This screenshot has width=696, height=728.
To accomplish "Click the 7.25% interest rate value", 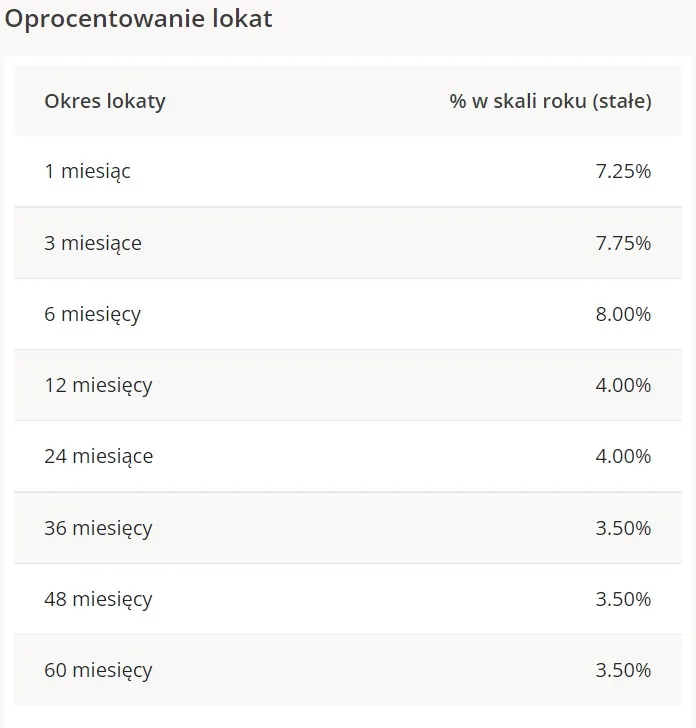I will [623, 171].
